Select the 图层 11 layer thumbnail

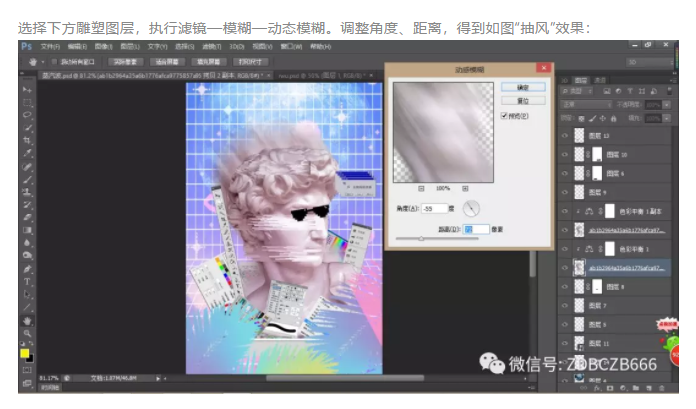click(579, 343)
